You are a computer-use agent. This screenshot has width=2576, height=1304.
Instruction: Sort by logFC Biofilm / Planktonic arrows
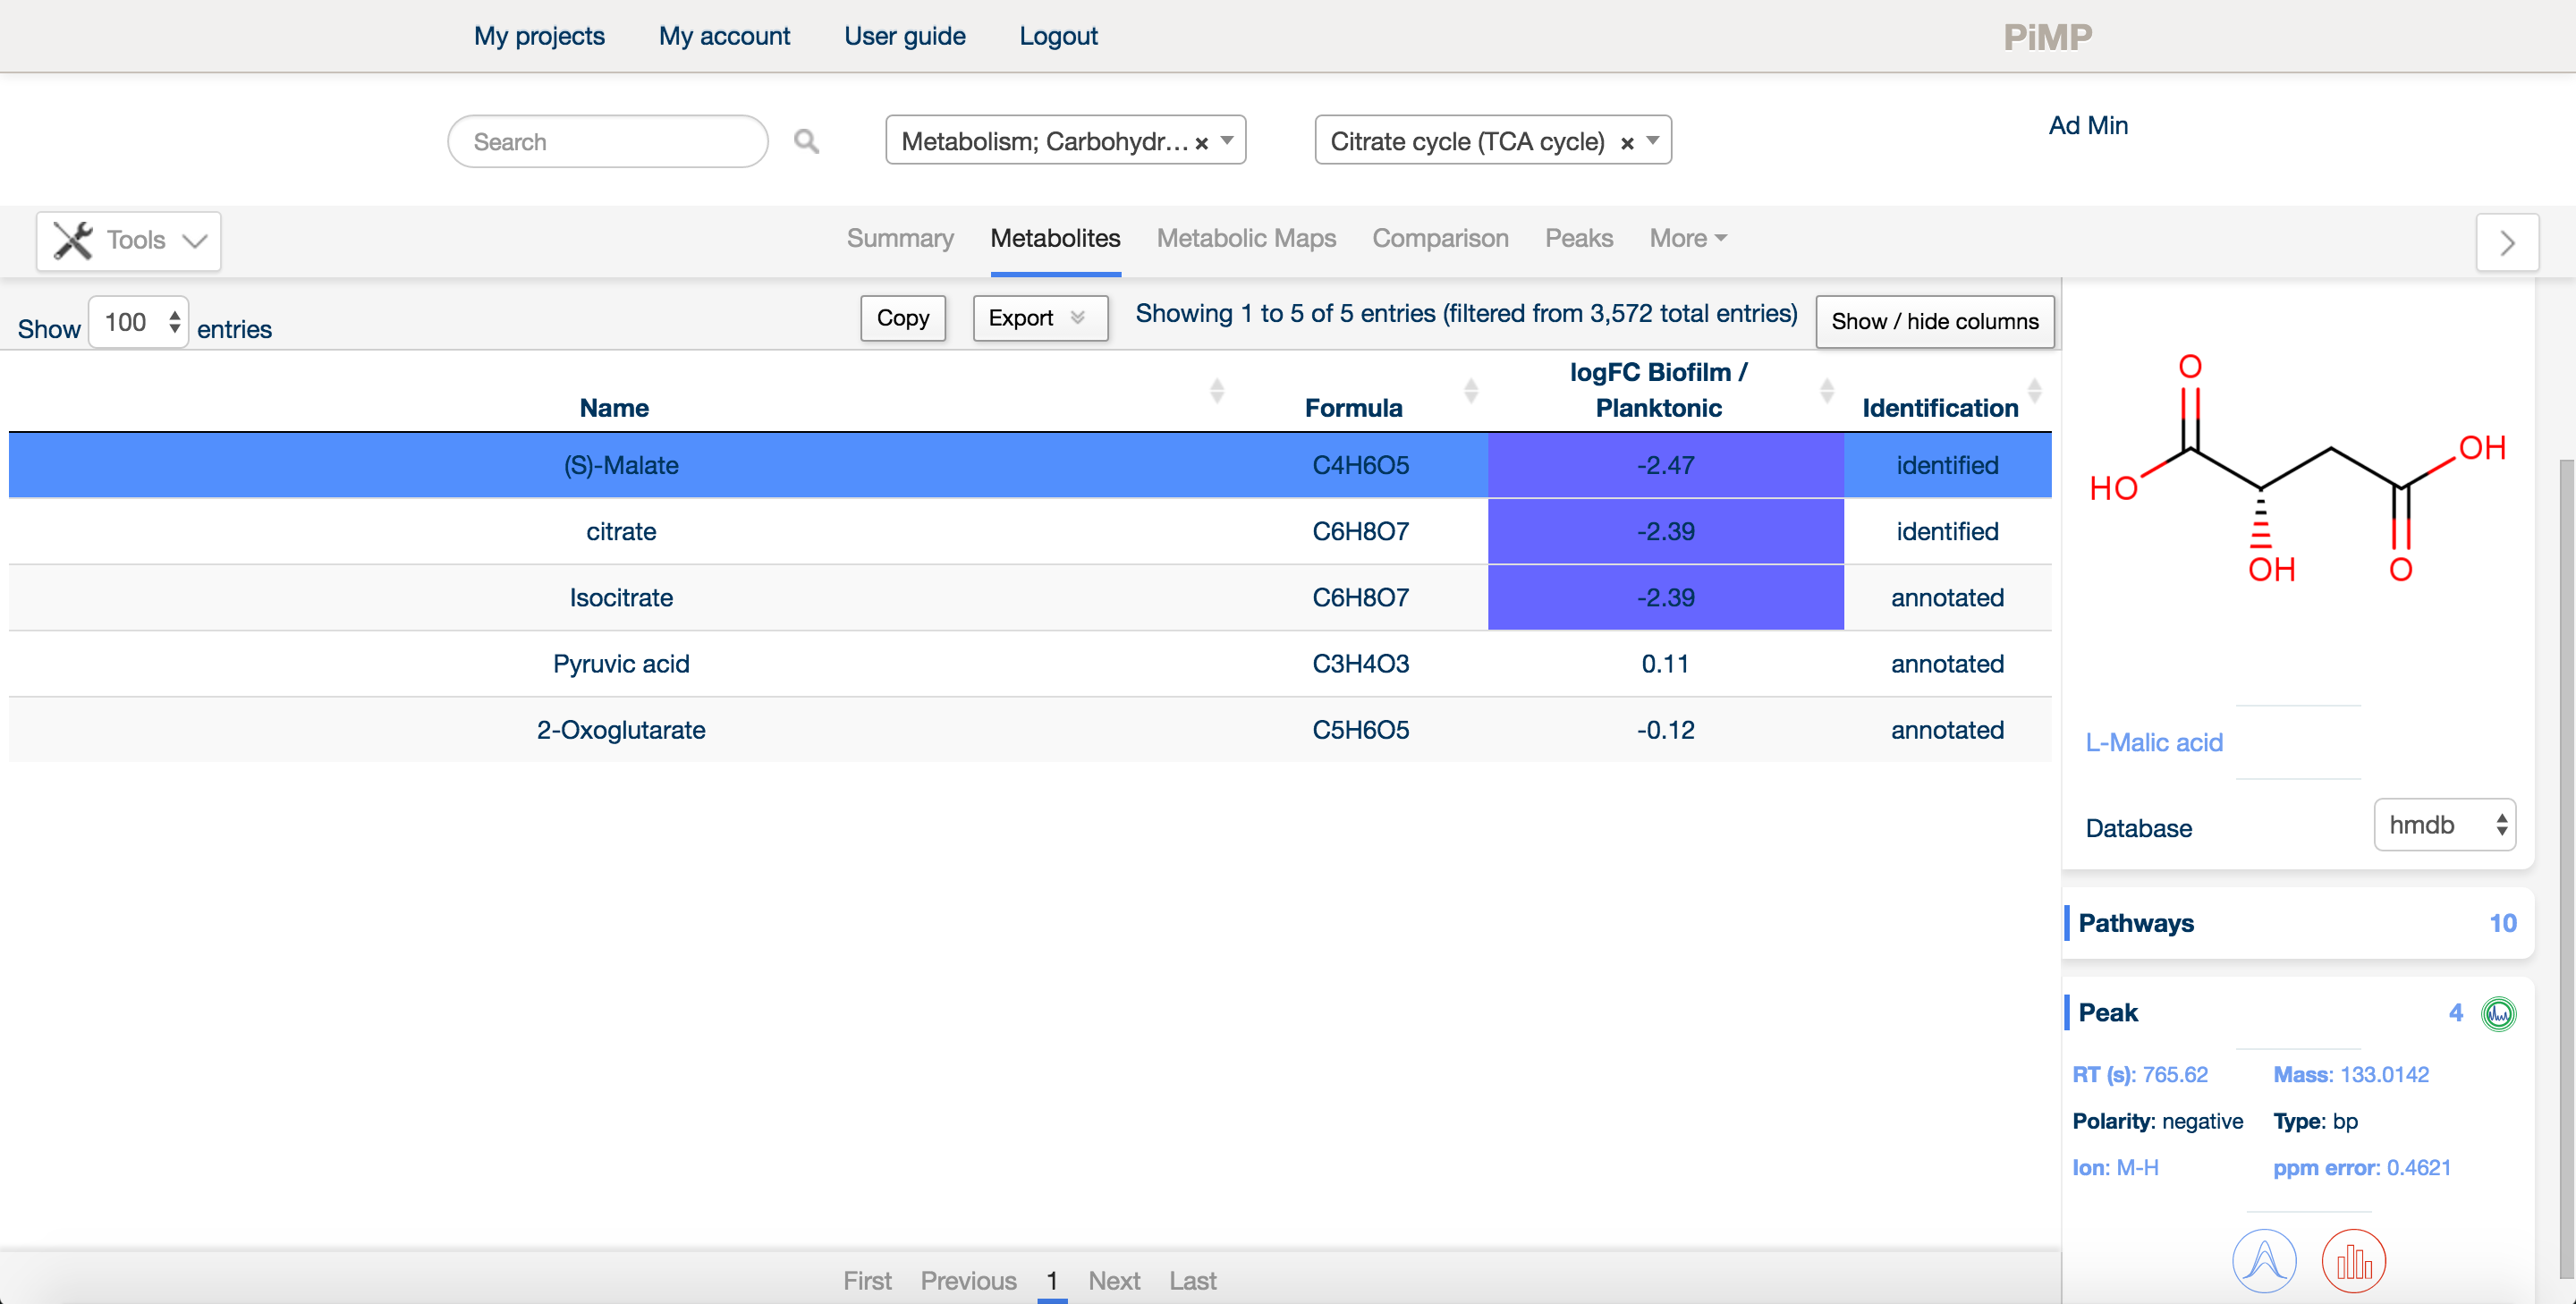pyautogui.click(x=1827, y=390)
